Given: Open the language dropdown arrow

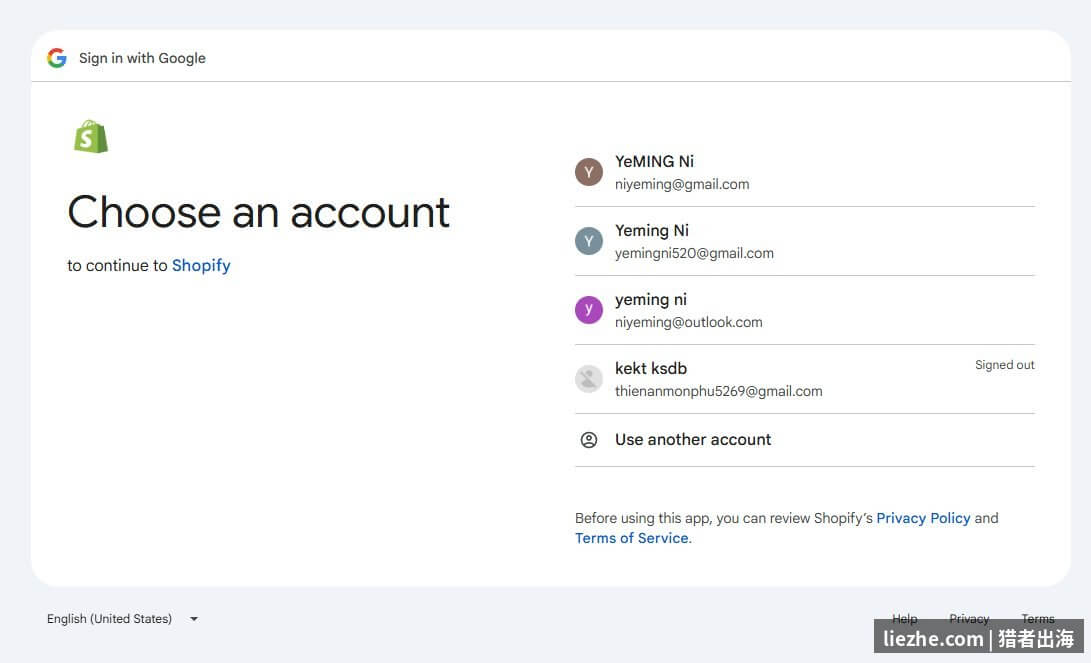Looking at the screenshot, I should (194, 618).
